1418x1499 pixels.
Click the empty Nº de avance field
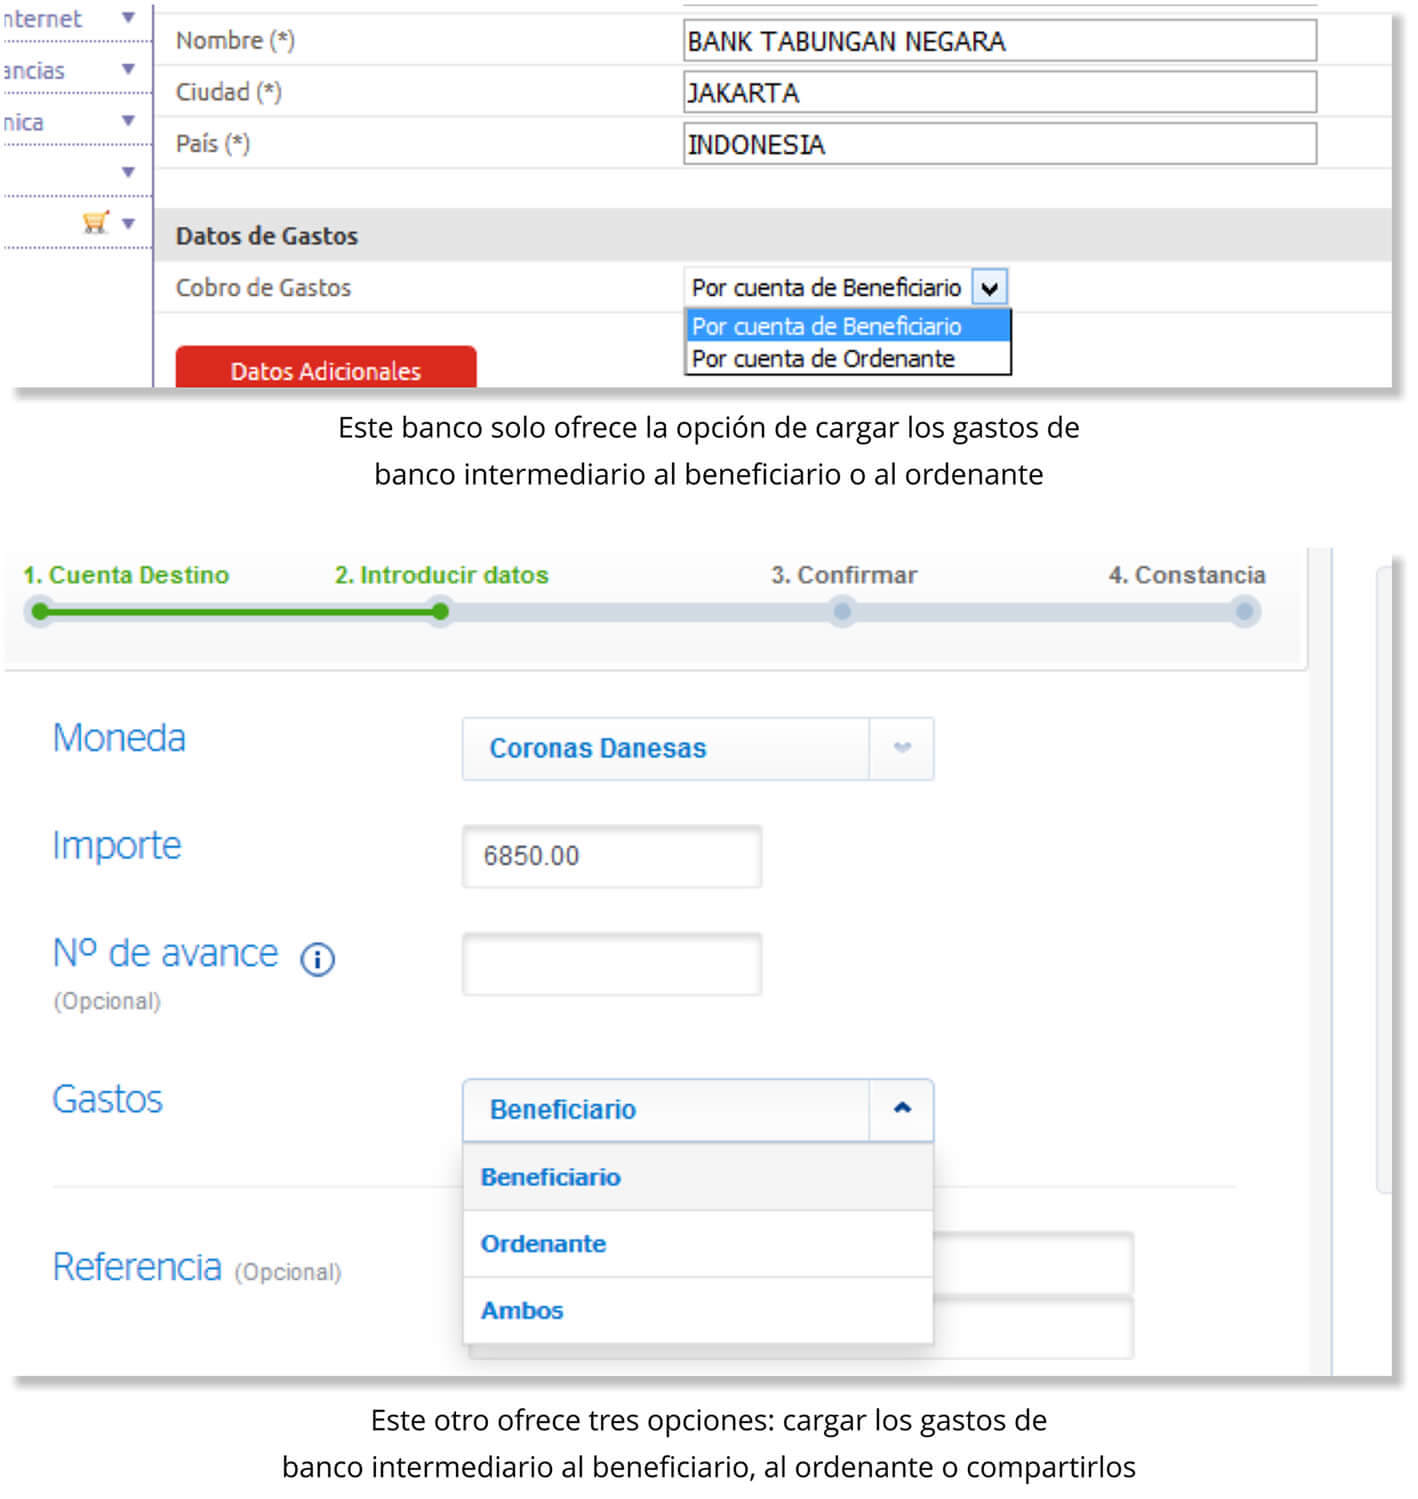click(612, 964)
